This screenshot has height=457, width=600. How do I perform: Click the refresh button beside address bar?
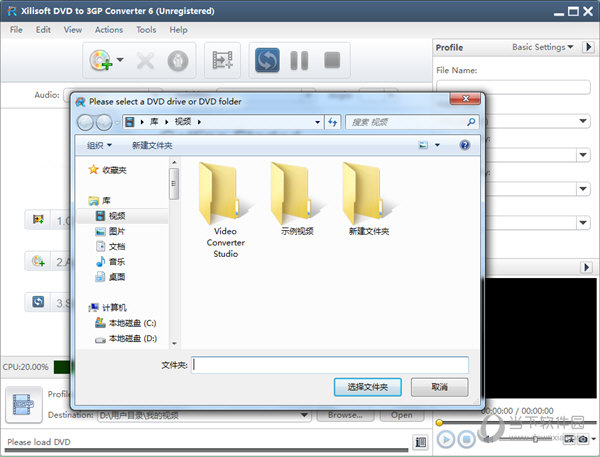pyautogui.click(x=333, y=122)
